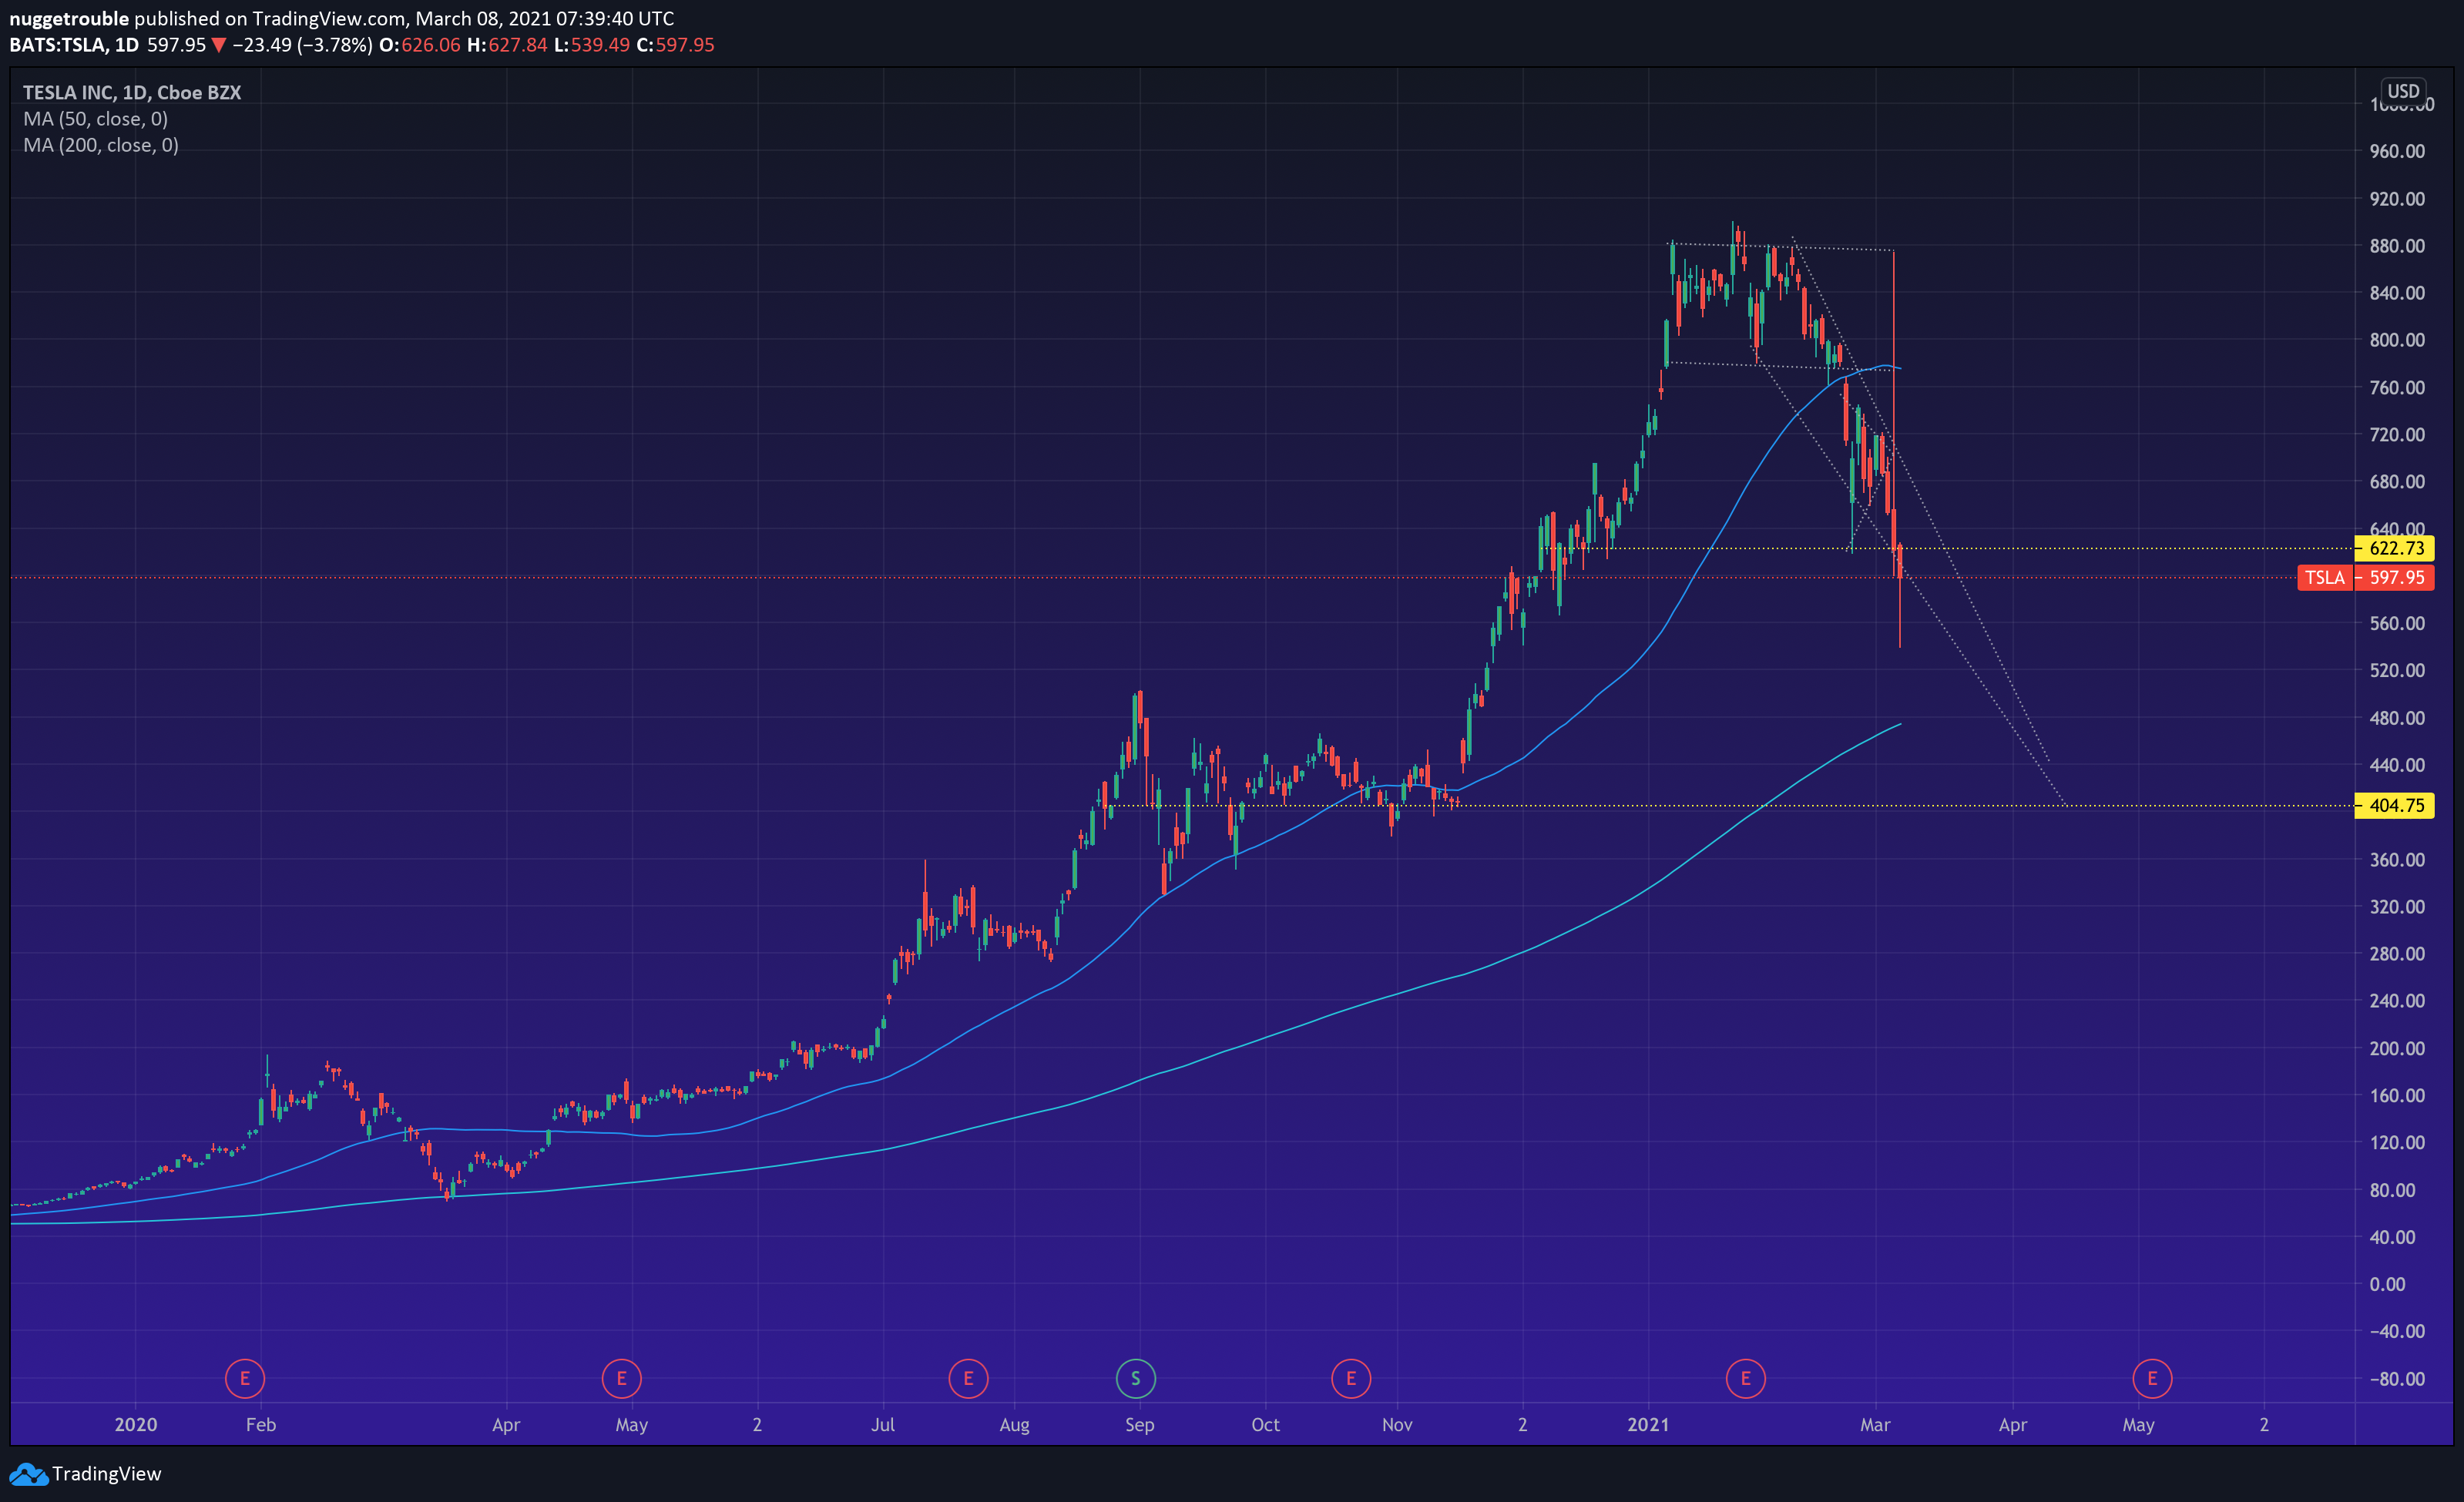Click the −80.00 price axis label
The height and width of the screenshot is (1502, 2464).
[2397, 1379]
